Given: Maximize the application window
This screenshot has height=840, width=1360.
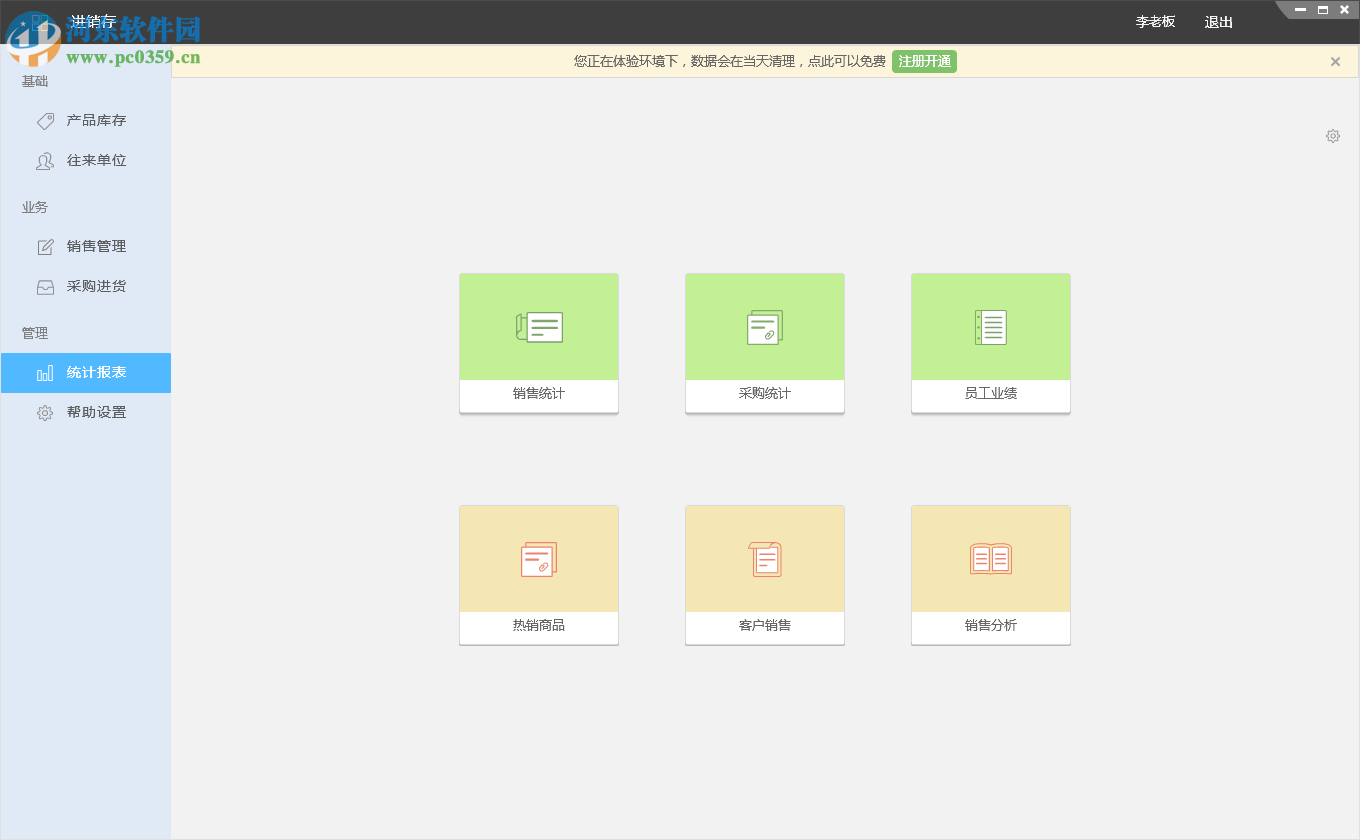Looking at the screenshot, I should [x=1323, y=10].
